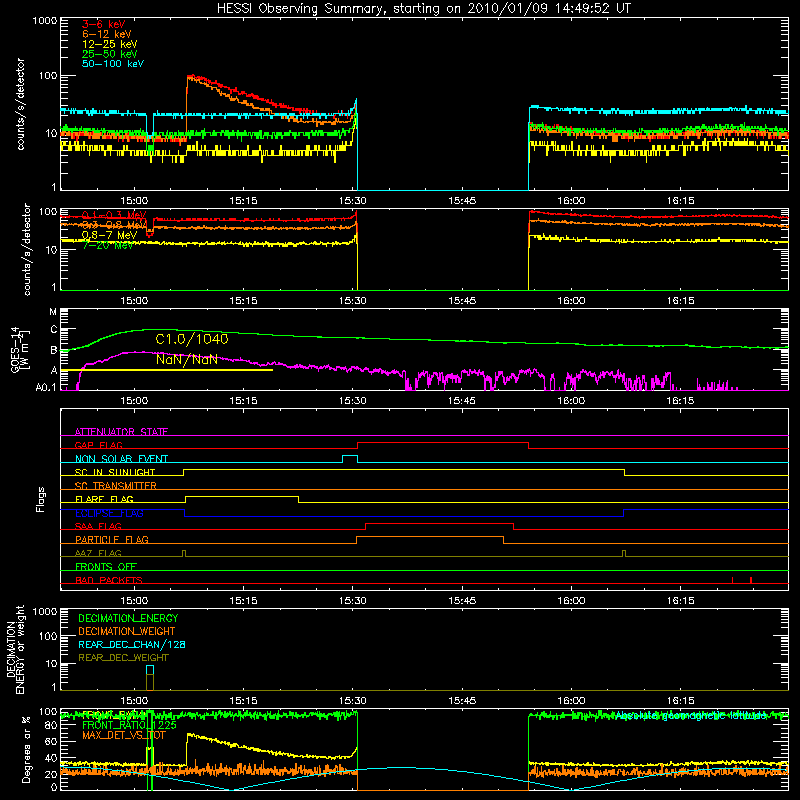Image resolution: width=800 pixels, height=800 pixels.
Task: Select the '6-12 keV' legend label
Action: coord(107,34)
